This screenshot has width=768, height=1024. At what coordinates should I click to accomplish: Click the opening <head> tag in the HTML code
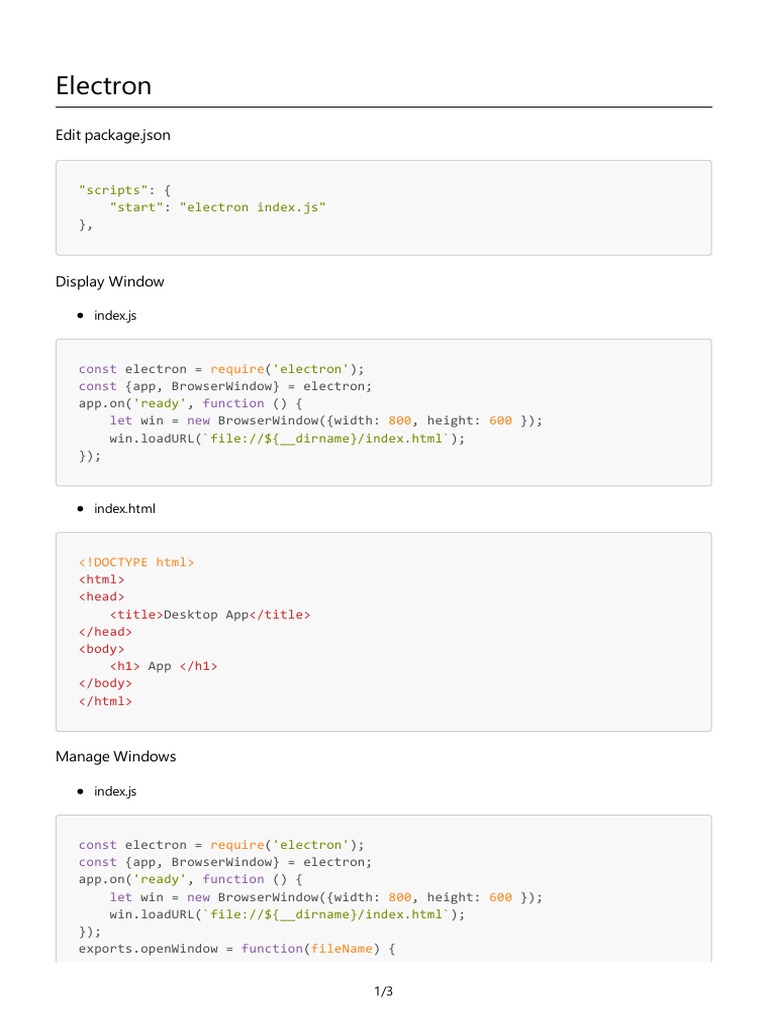pyautogui.click(x=101, y=597)
